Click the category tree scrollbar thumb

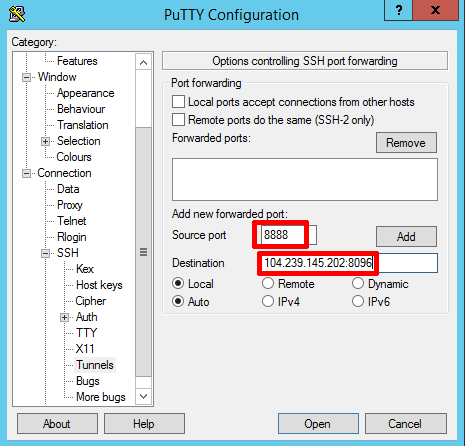pyautogui.click(x=144, y=252)
